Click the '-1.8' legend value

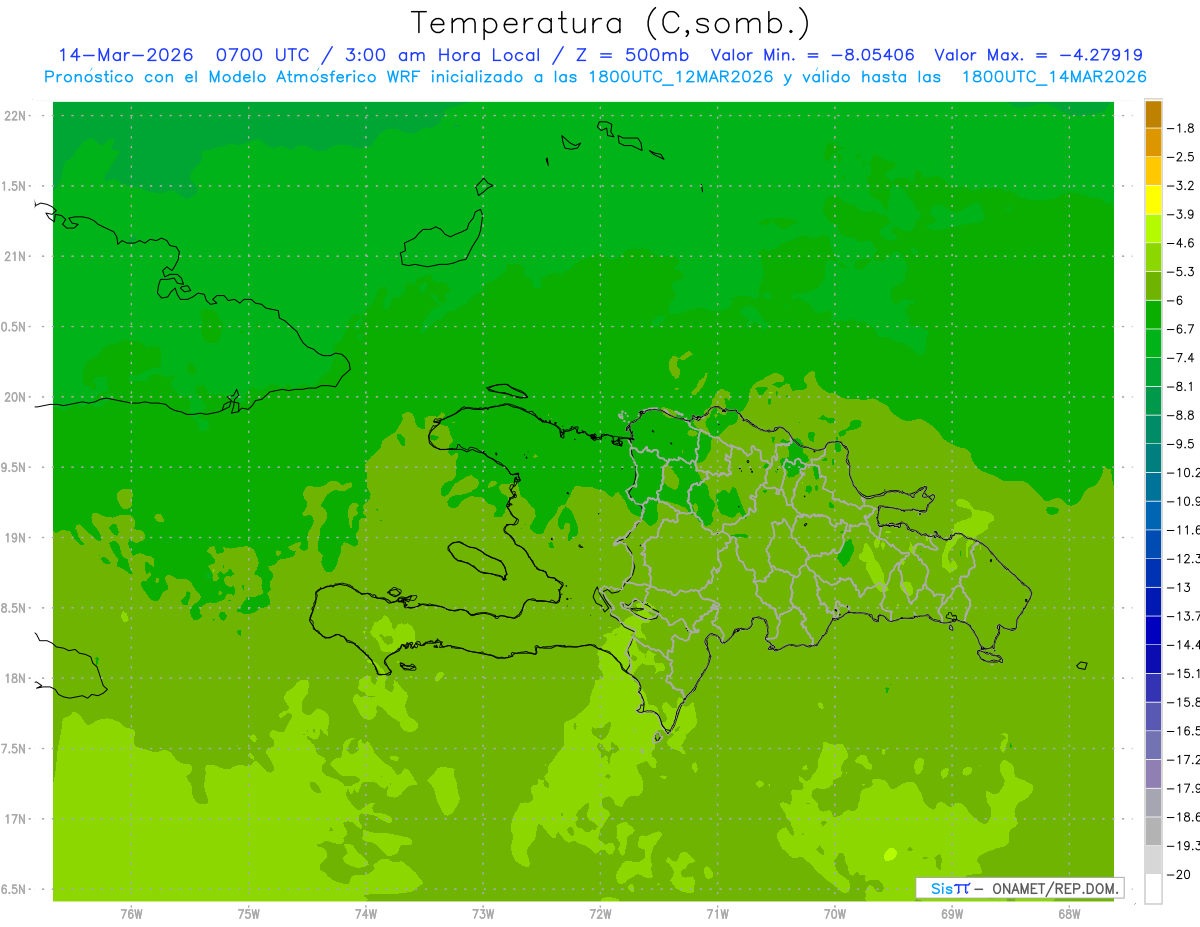[1181, 128]
